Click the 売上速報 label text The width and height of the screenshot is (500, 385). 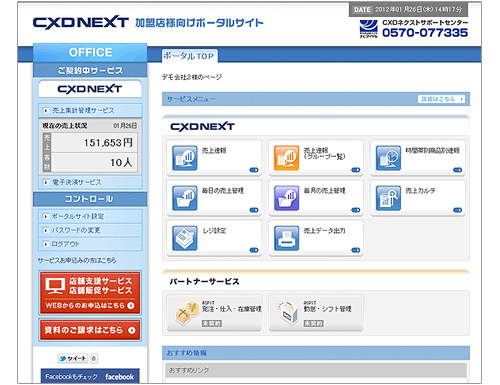coord(214,150)
